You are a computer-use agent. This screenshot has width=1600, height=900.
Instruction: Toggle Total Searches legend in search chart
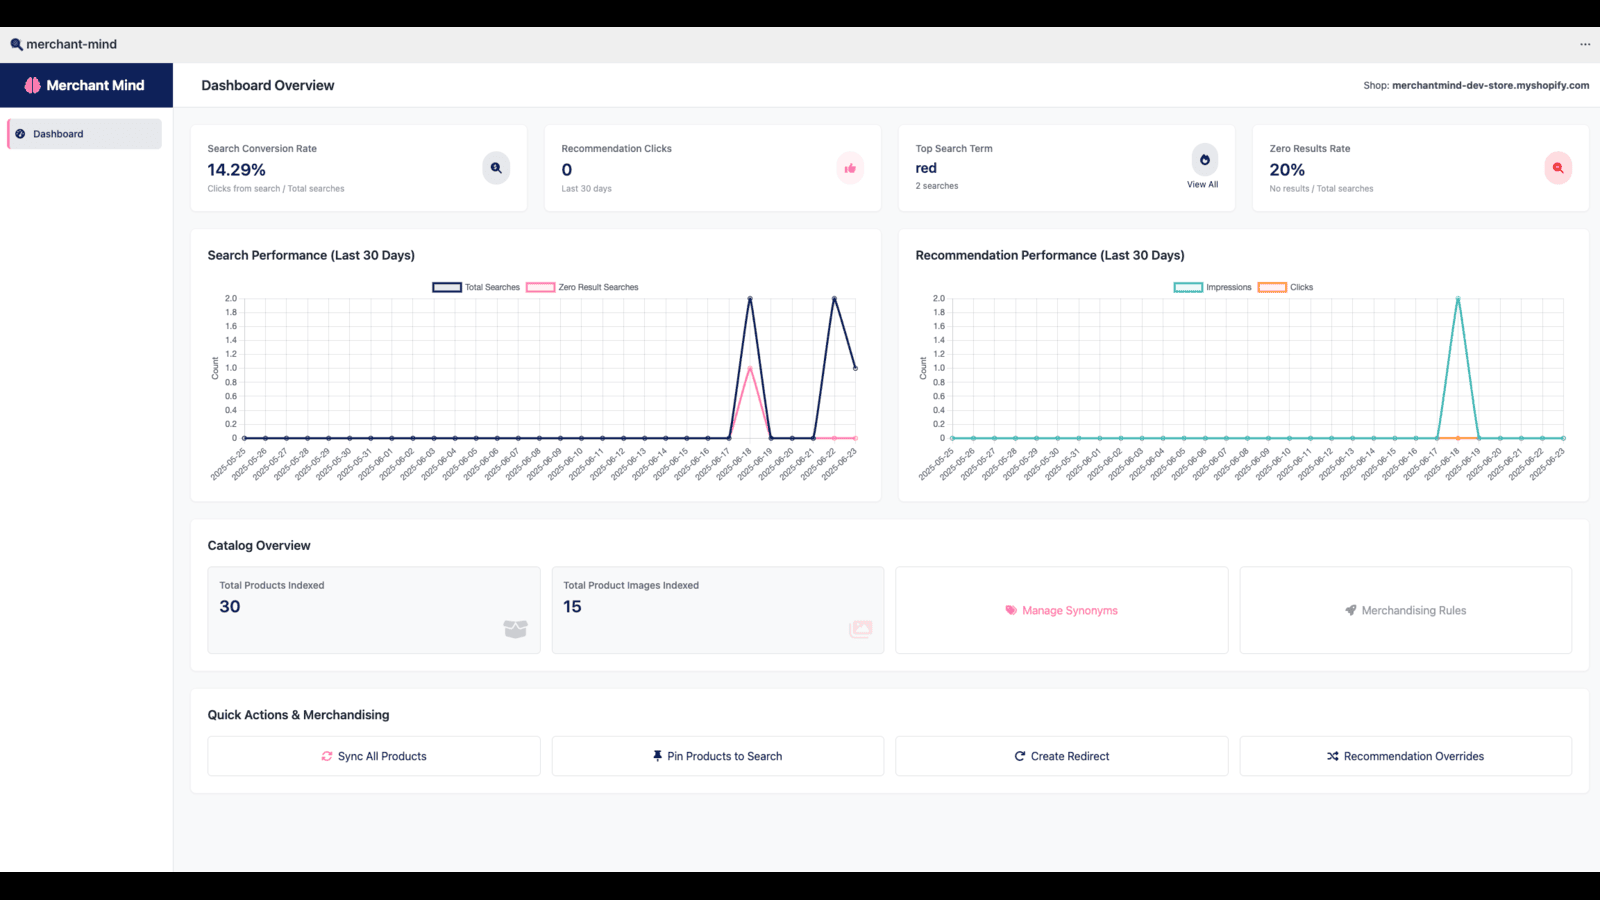tap(476, 287)
